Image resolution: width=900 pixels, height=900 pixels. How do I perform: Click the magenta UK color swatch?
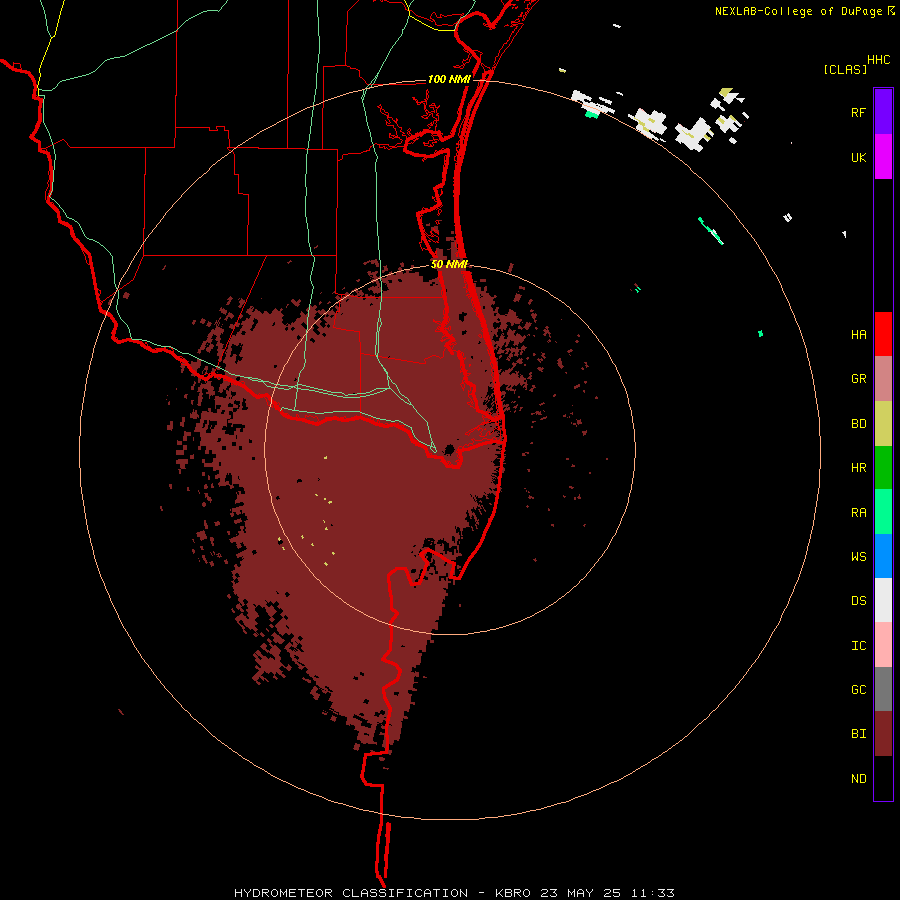(883, 156)
